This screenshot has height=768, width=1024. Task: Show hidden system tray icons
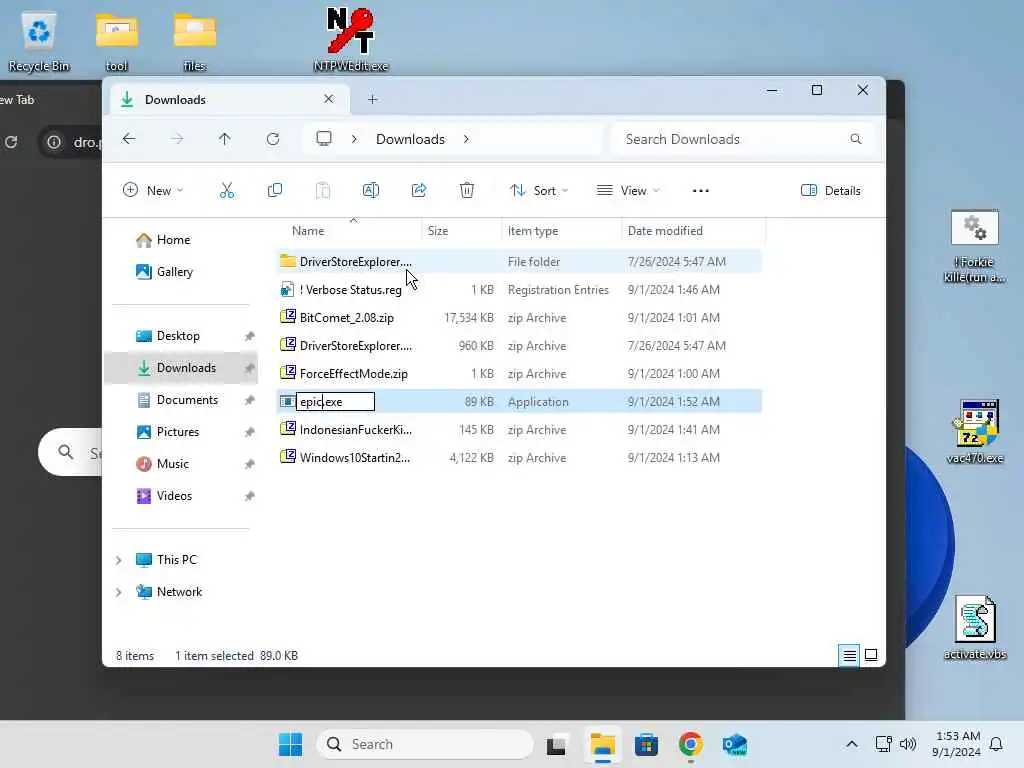[852, 744]
